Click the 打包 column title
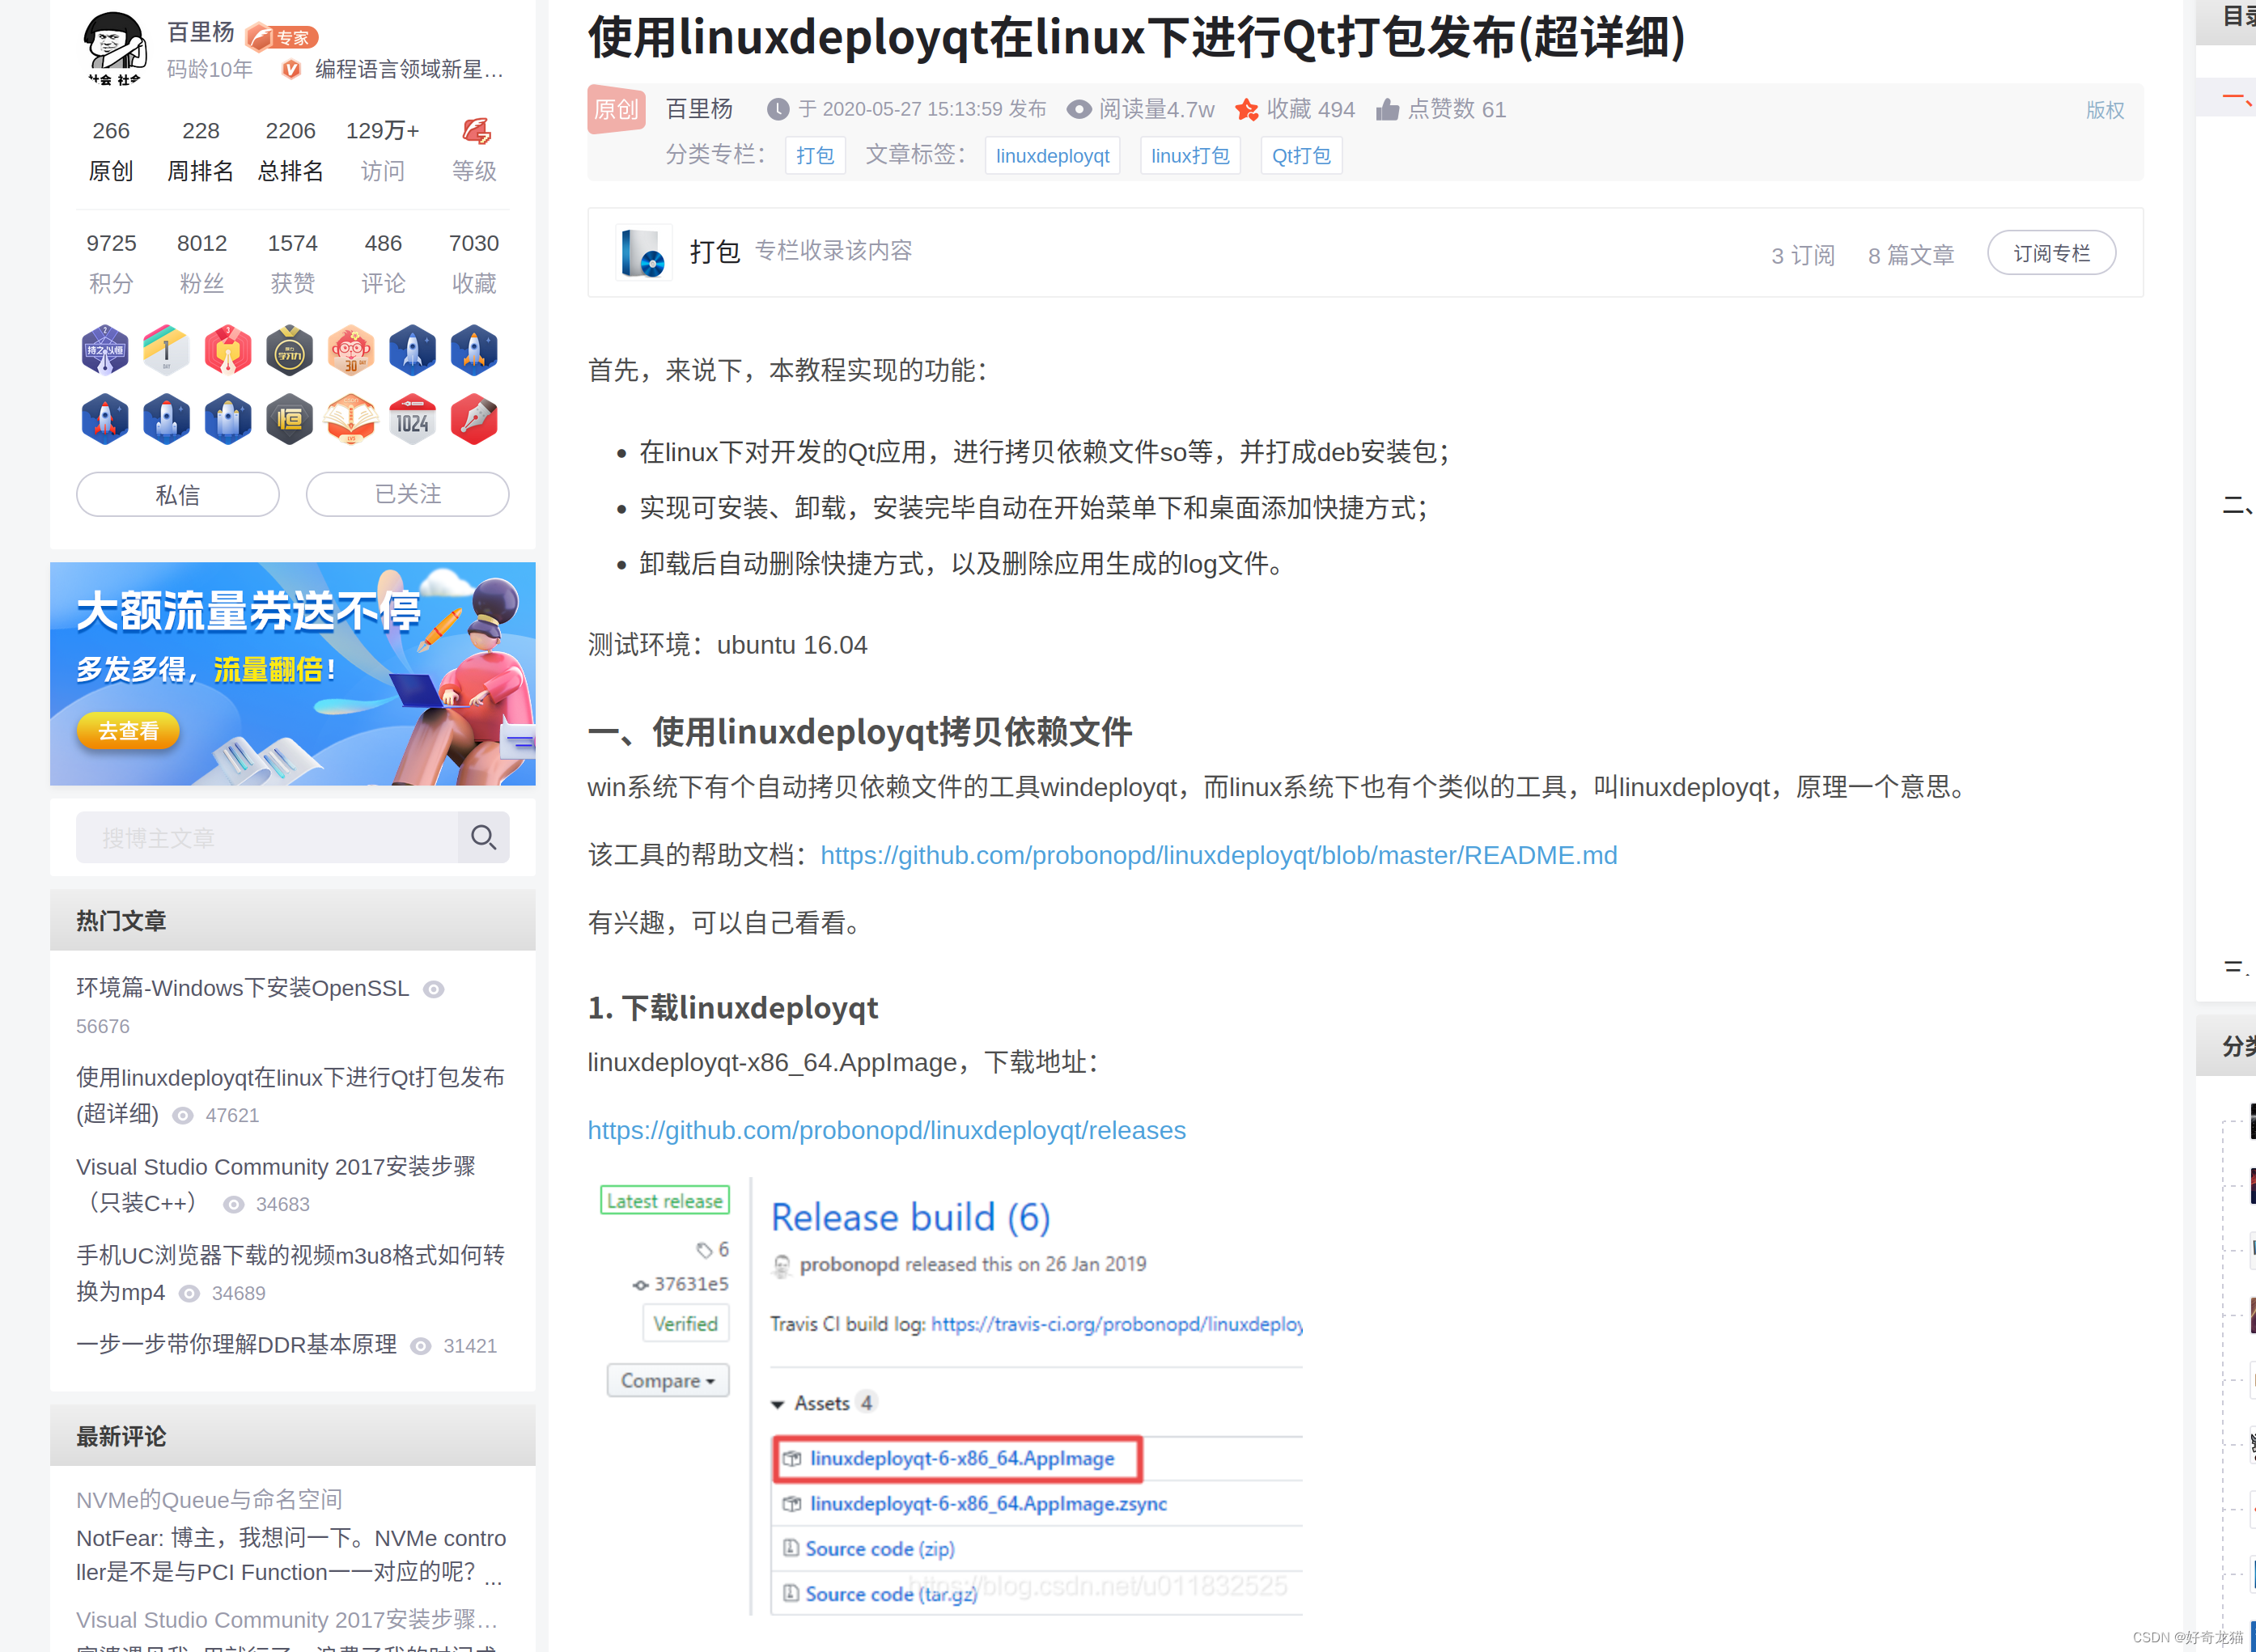The image size is (2256, 1652). (715, 251)
